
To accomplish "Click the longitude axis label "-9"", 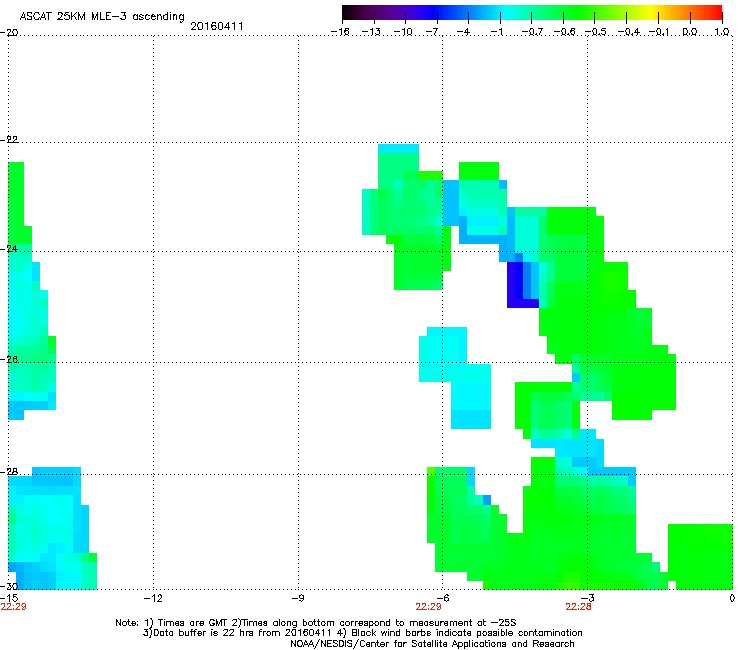I will pyautogui.click(x=297, y=598).
